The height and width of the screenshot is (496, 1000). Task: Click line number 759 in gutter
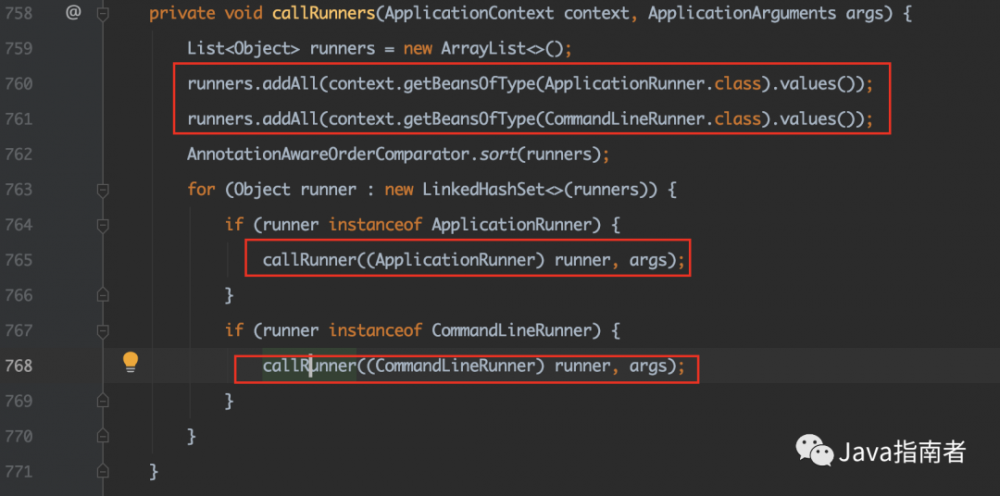(18, 48)
